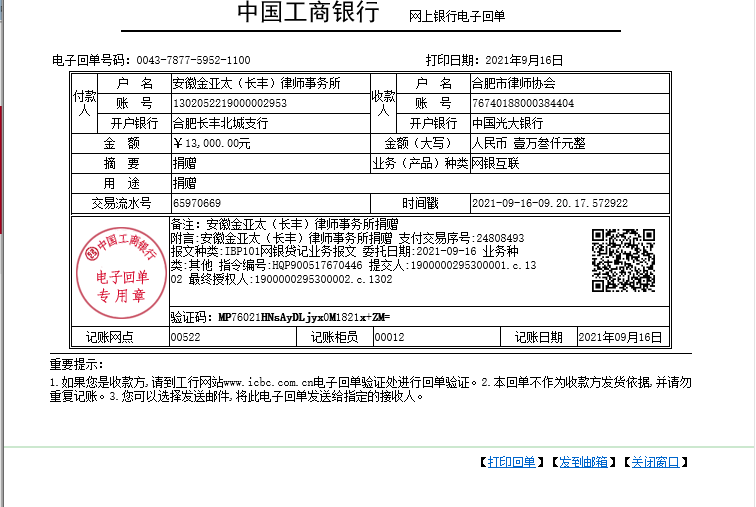Click transaction serial number 65970669
The image size is (756, 507).
(197, 203)
